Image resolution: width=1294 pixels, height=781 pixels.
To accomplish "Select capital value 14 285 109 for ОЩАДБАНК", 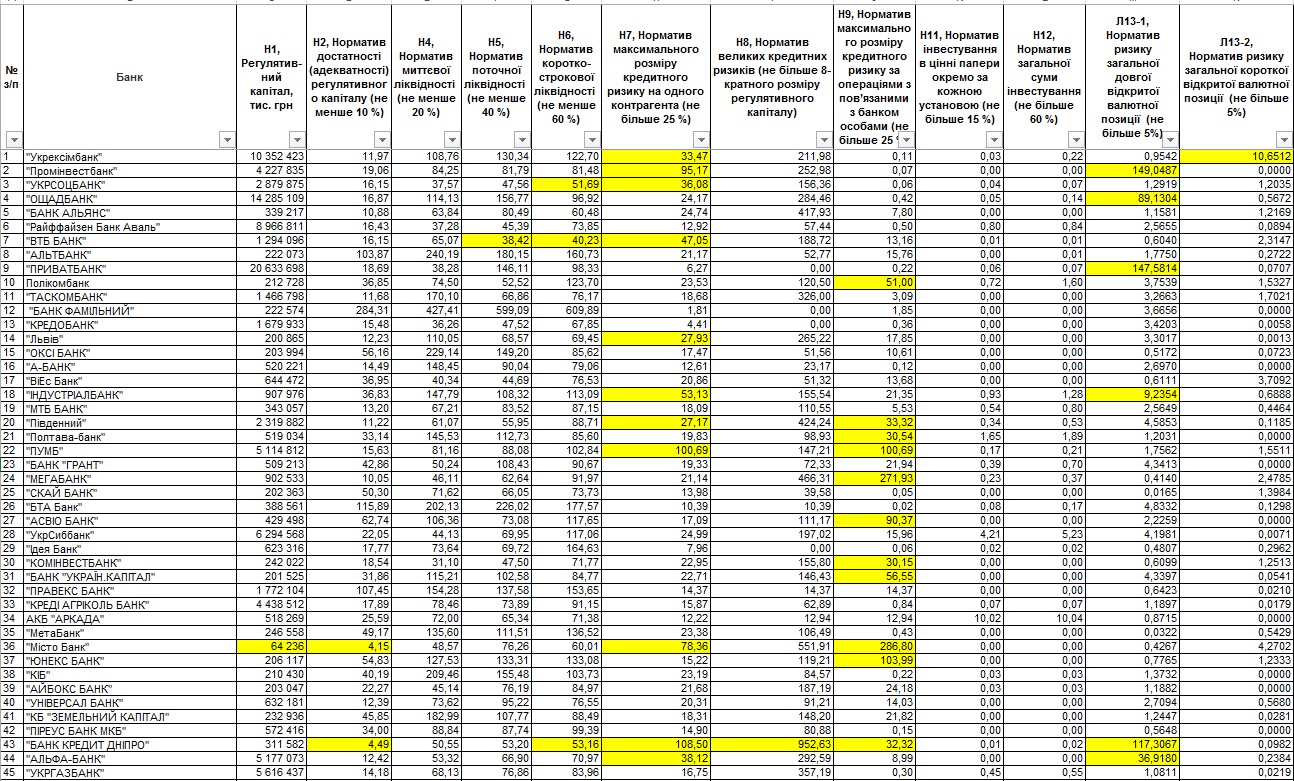I will click(271, 199).
